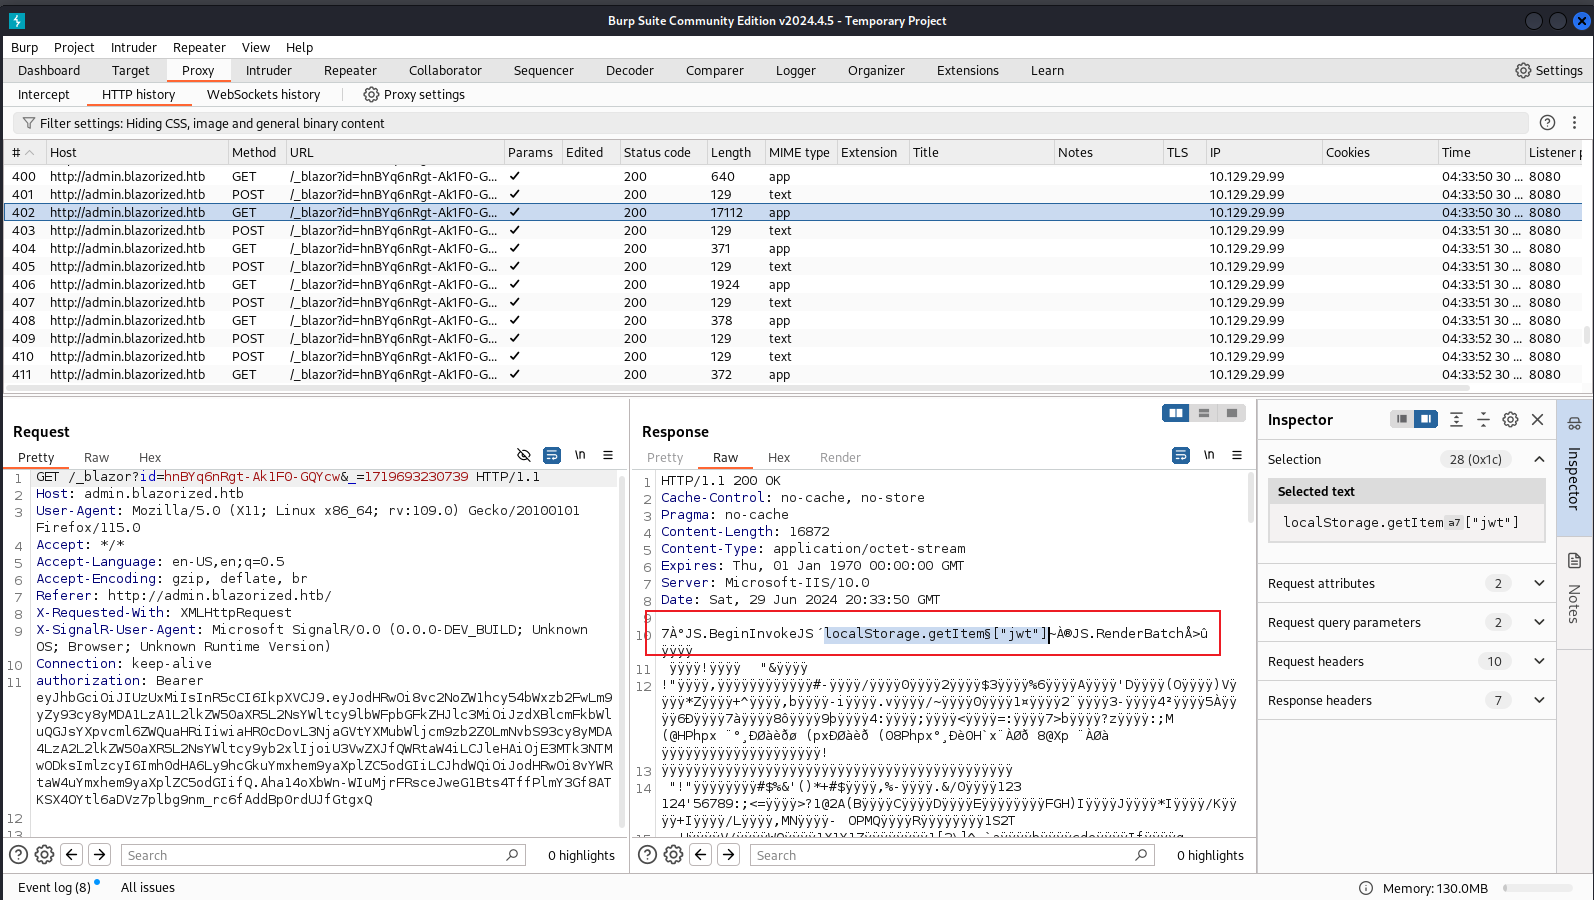
Task: Toggle word wrap in the Response pane
Action: (1181, 455)
